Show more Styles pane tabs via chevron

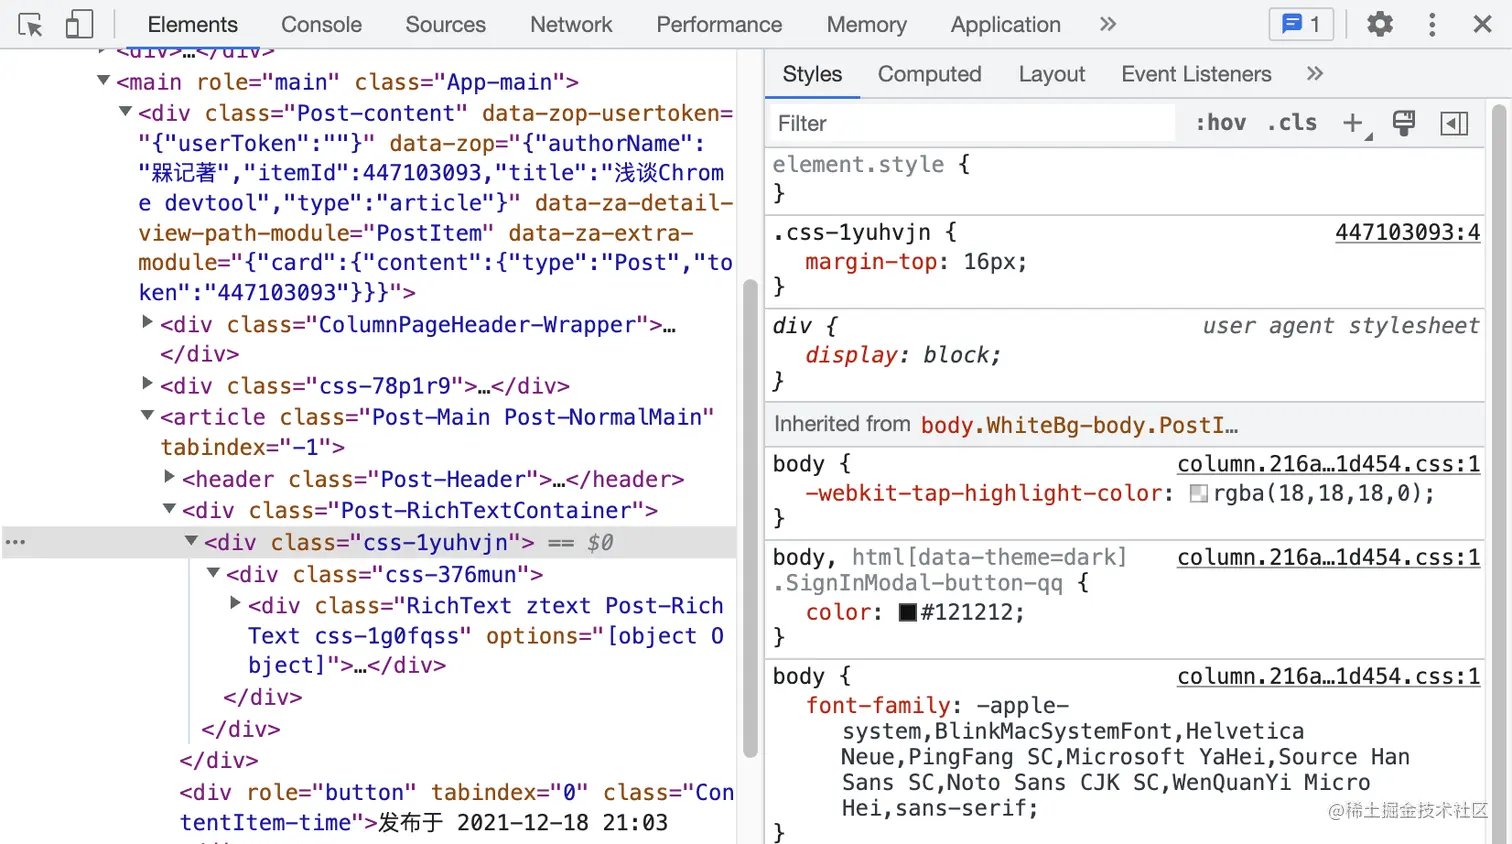click(x=1315, y=74)
